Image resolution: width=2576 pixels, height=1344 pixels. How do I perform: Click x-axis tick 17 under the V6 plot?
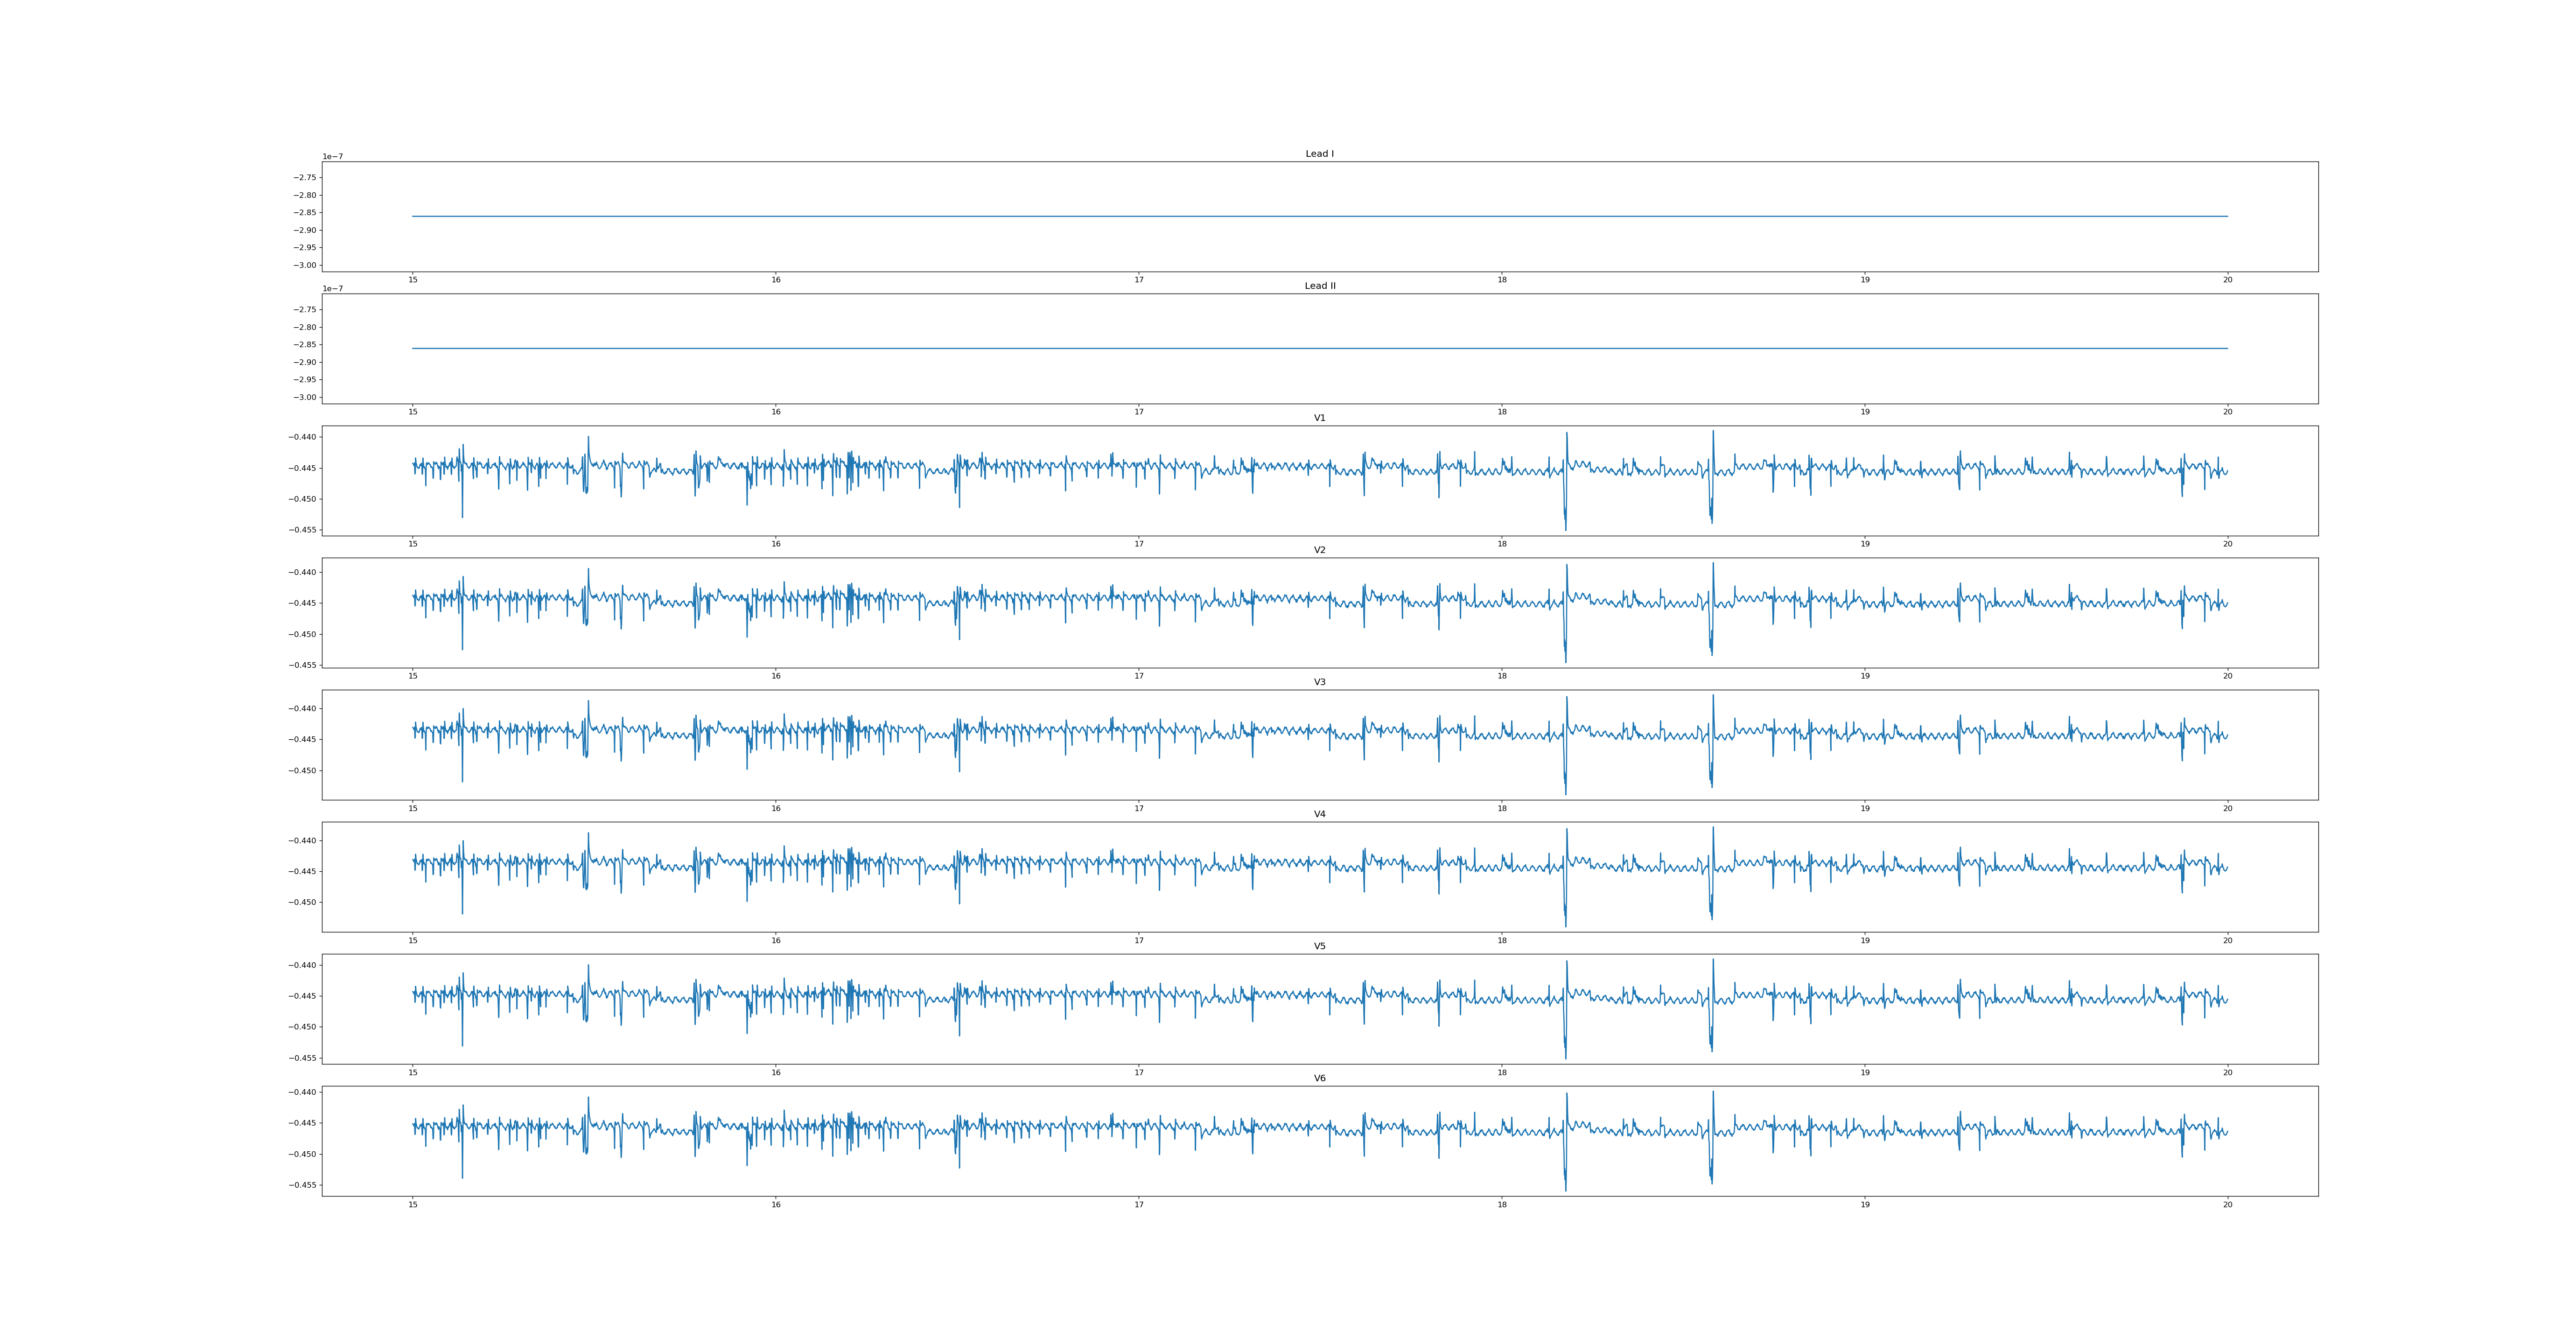tap(1138, 1205)
